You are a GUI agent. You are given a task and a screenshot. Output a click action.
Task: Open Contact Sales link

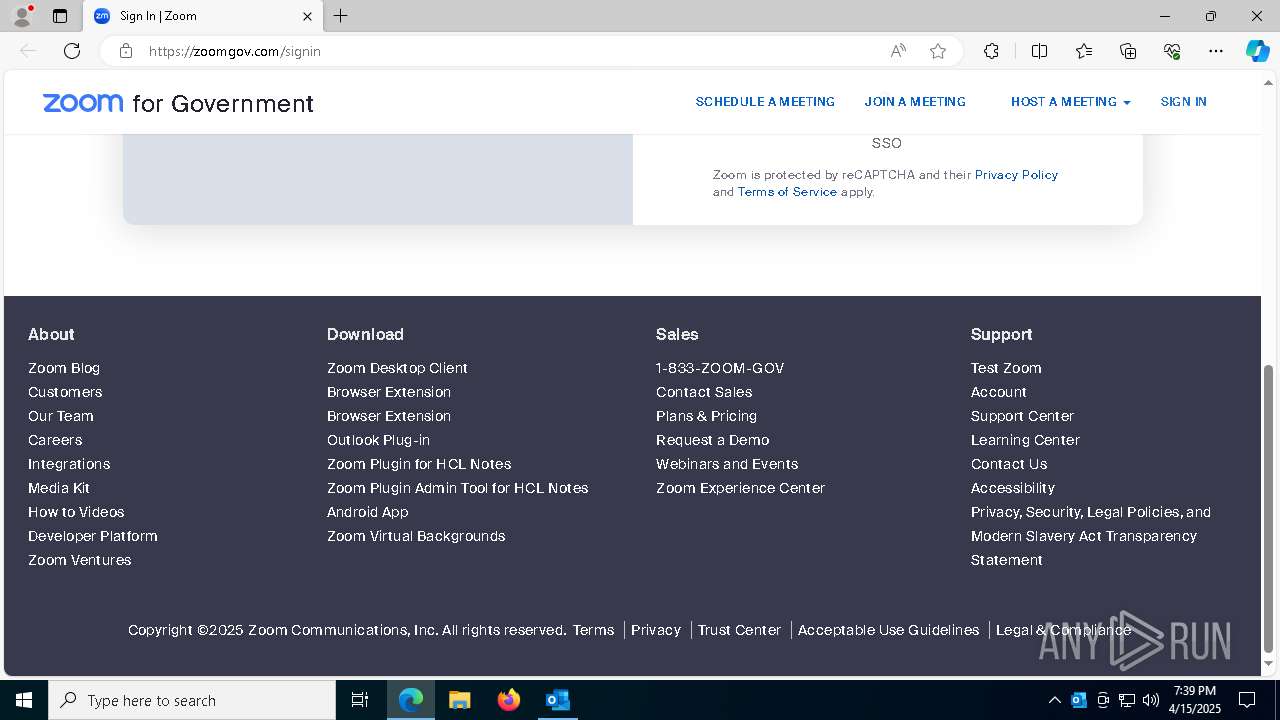point(704,392)
